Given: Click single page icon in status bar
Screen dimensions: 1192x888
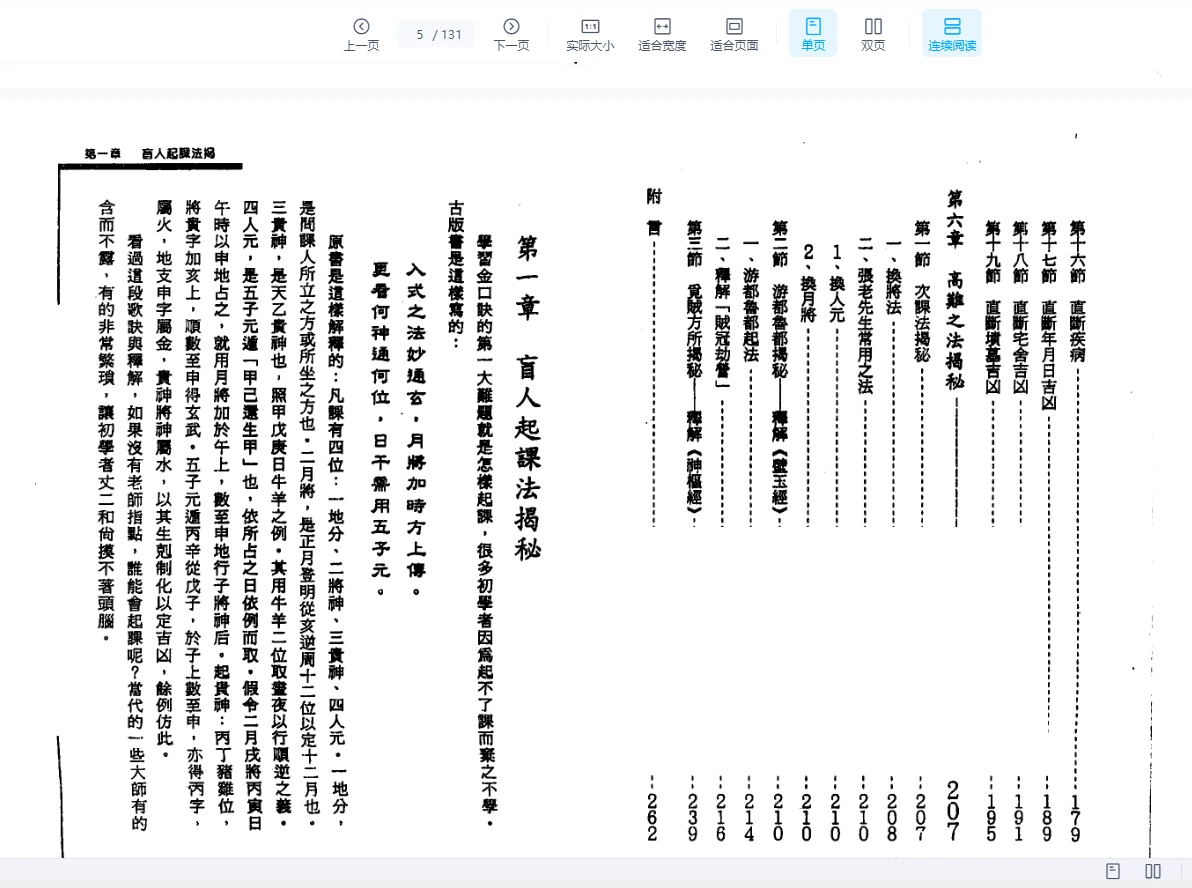Looking at the screenshot, I should (x=1113, y=871).
